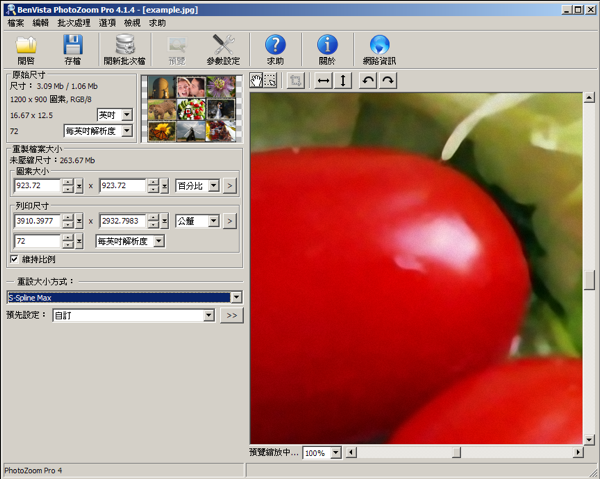Flip image horizontally
Image resolution: width=600 pixels, height=479 pixels.
(x=323, y=81)
